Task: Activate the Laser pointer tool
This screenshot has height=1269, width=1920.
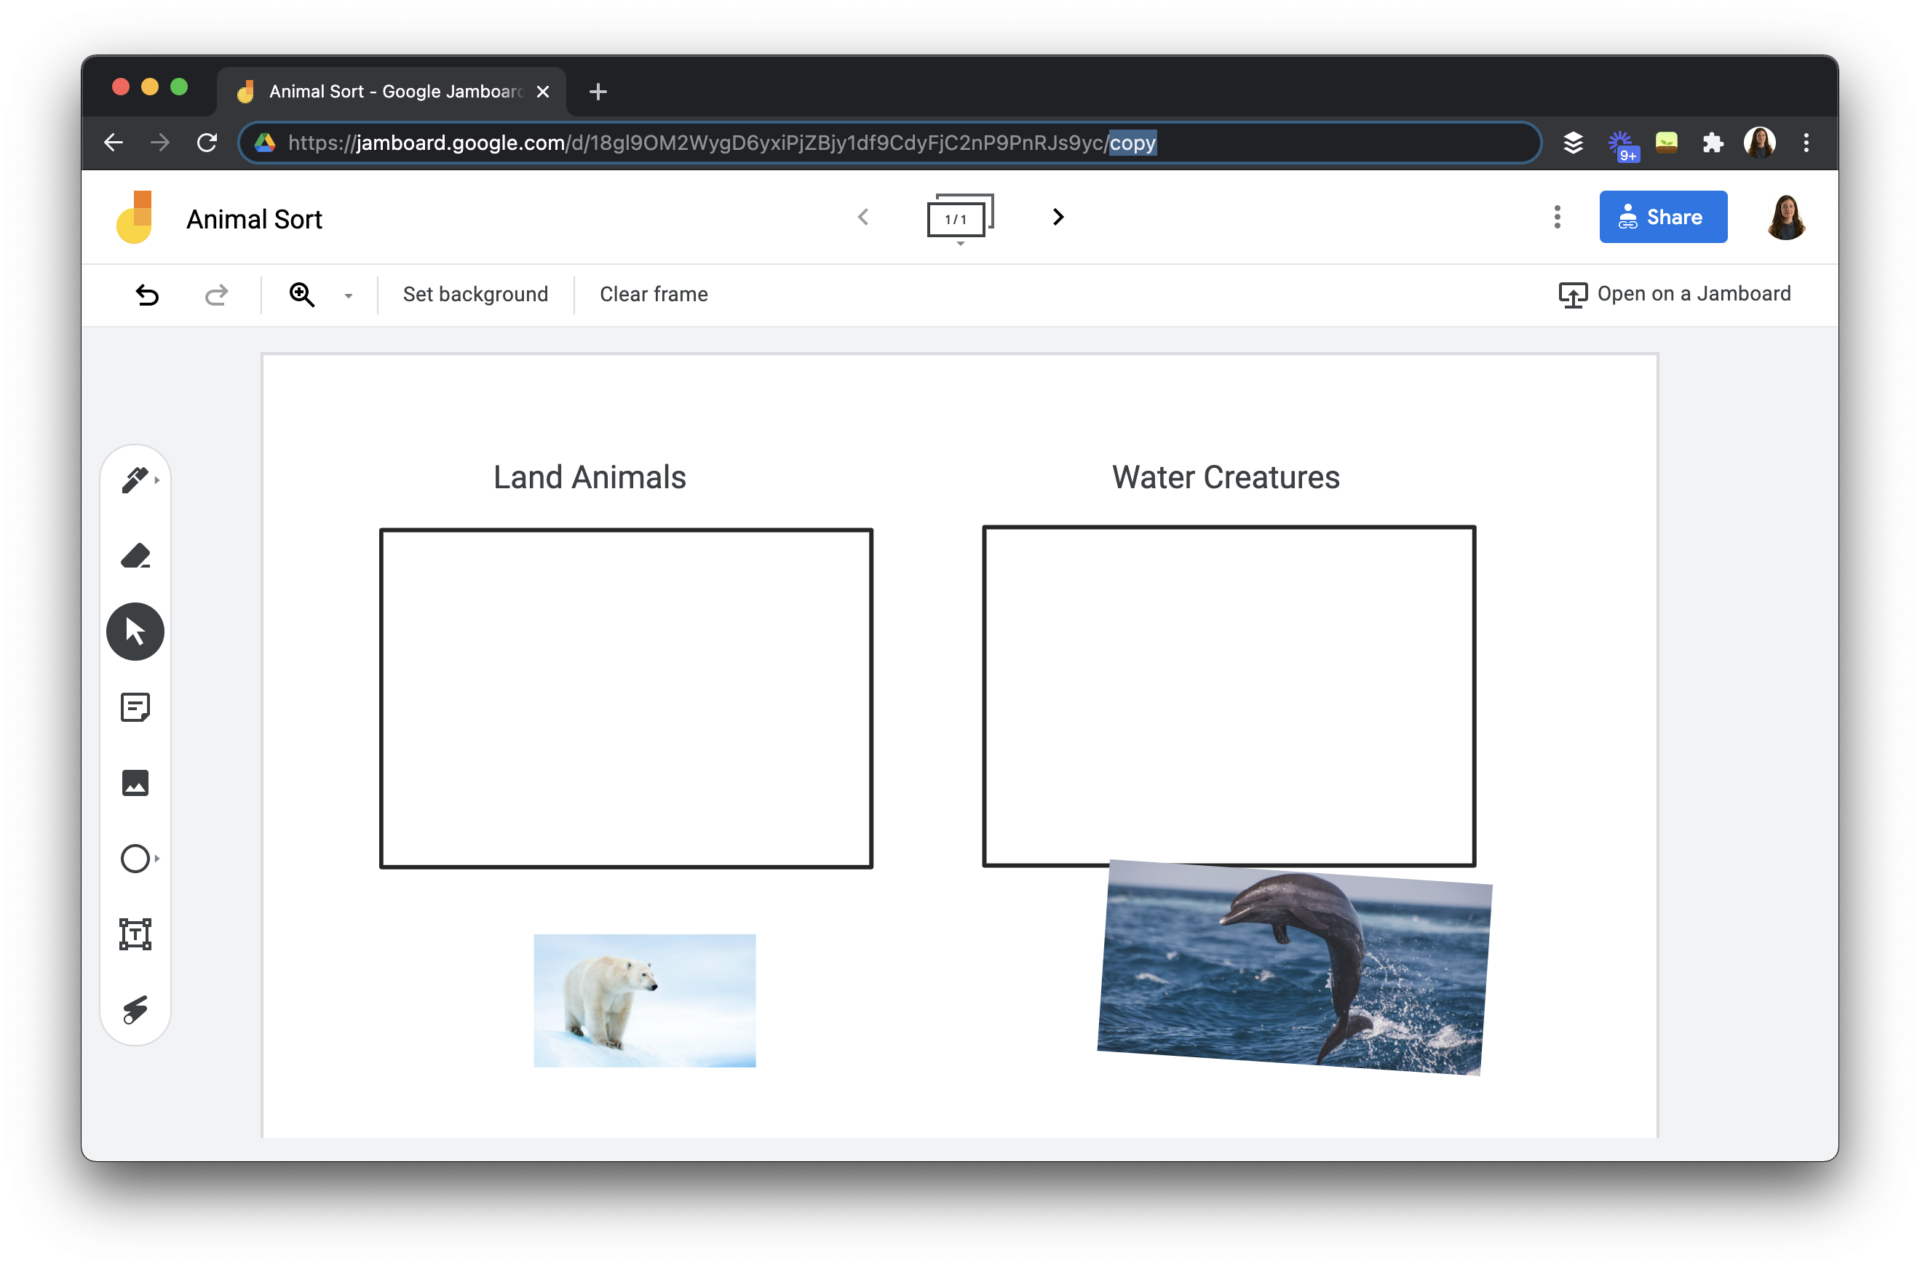Action: point(135,1009)
